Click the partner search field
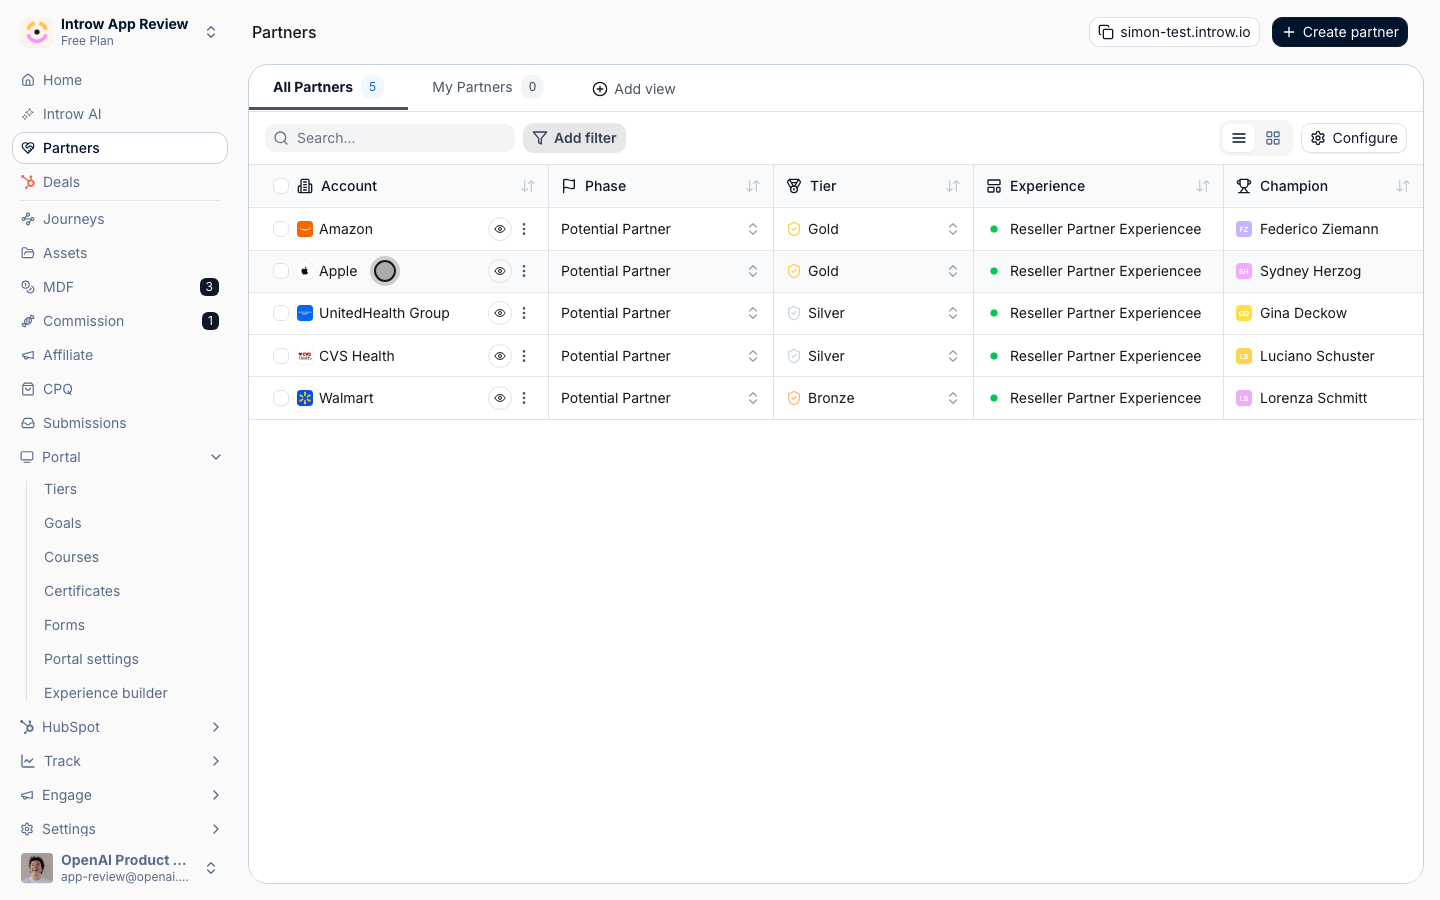The width and height of the screenshot is (1440, 900). [x=390, y=138]
